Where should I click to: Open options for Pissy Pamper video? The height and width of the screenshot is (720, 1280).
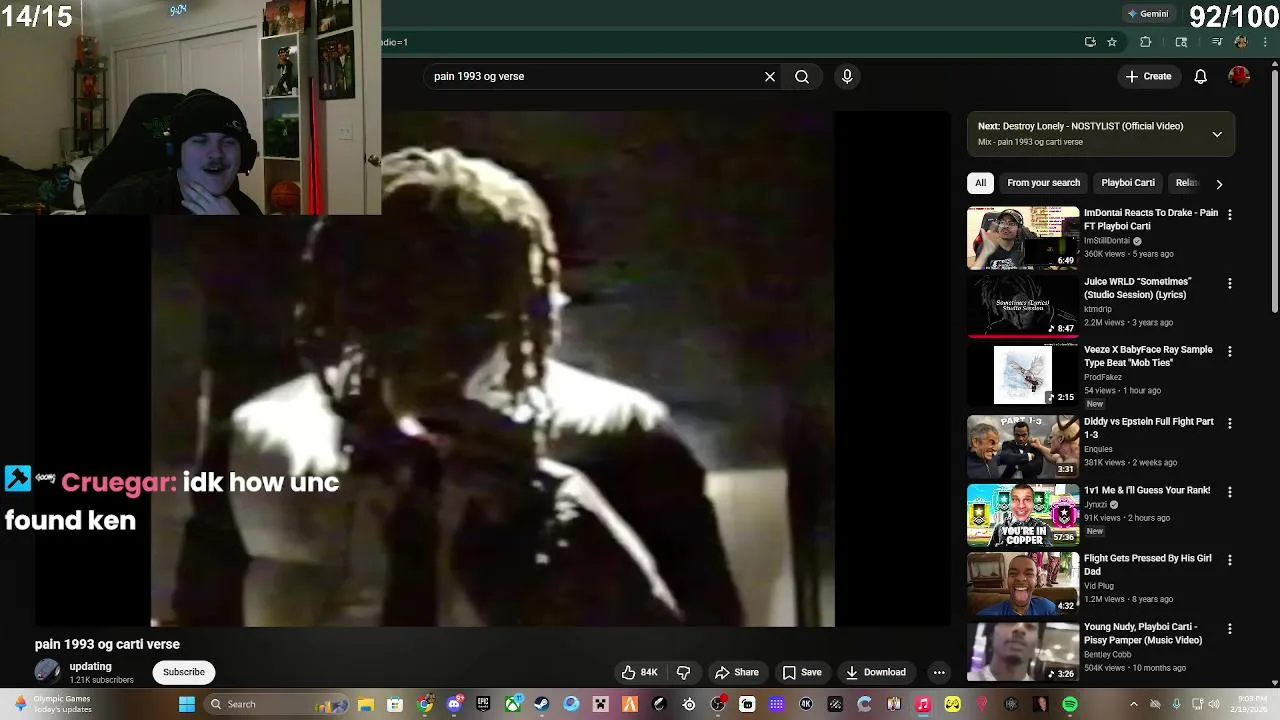(1230, 629)
